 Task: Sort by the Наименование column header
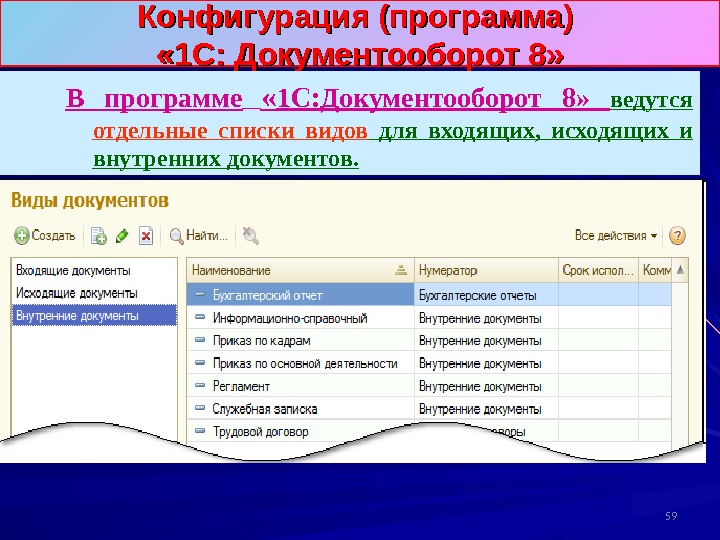coord(300,270)
